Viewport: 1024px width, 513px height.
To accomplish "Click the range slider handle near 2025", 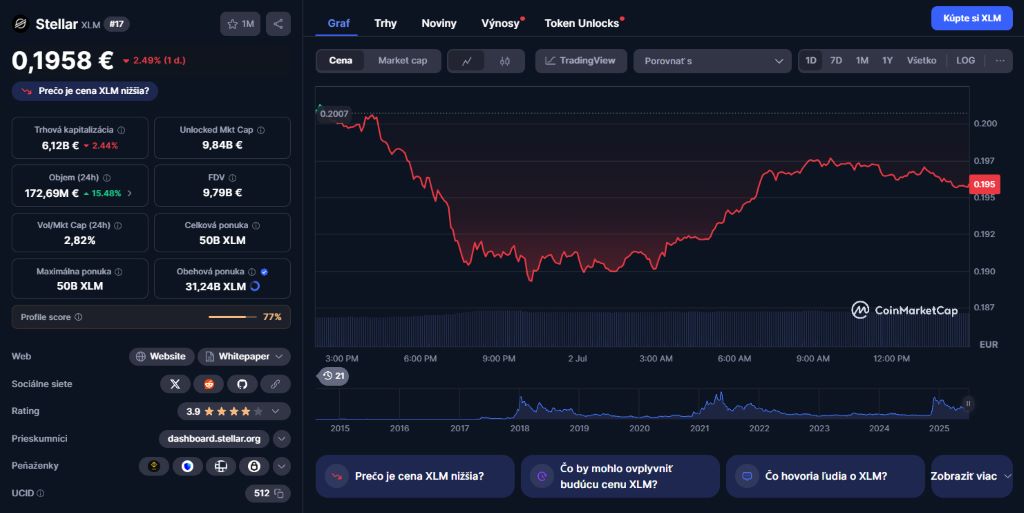I will 968,404.
